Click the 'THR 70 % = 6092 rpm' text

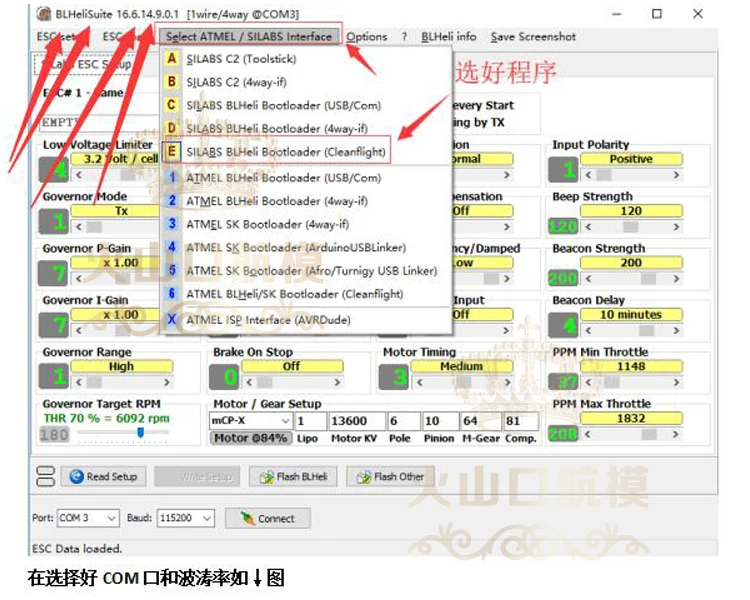tap(107, 418)
